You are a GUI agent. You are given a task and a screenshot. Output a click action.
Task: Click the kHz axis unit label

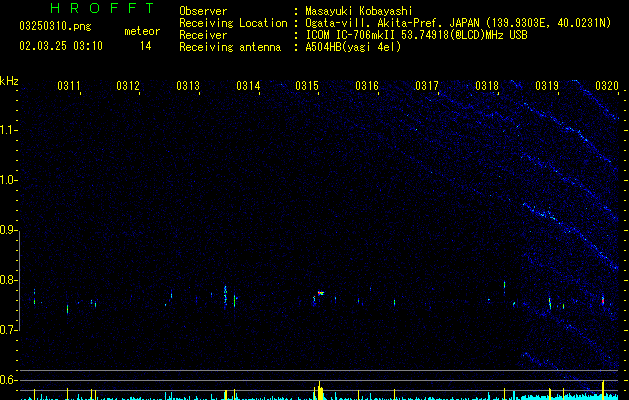pos(9,81)
